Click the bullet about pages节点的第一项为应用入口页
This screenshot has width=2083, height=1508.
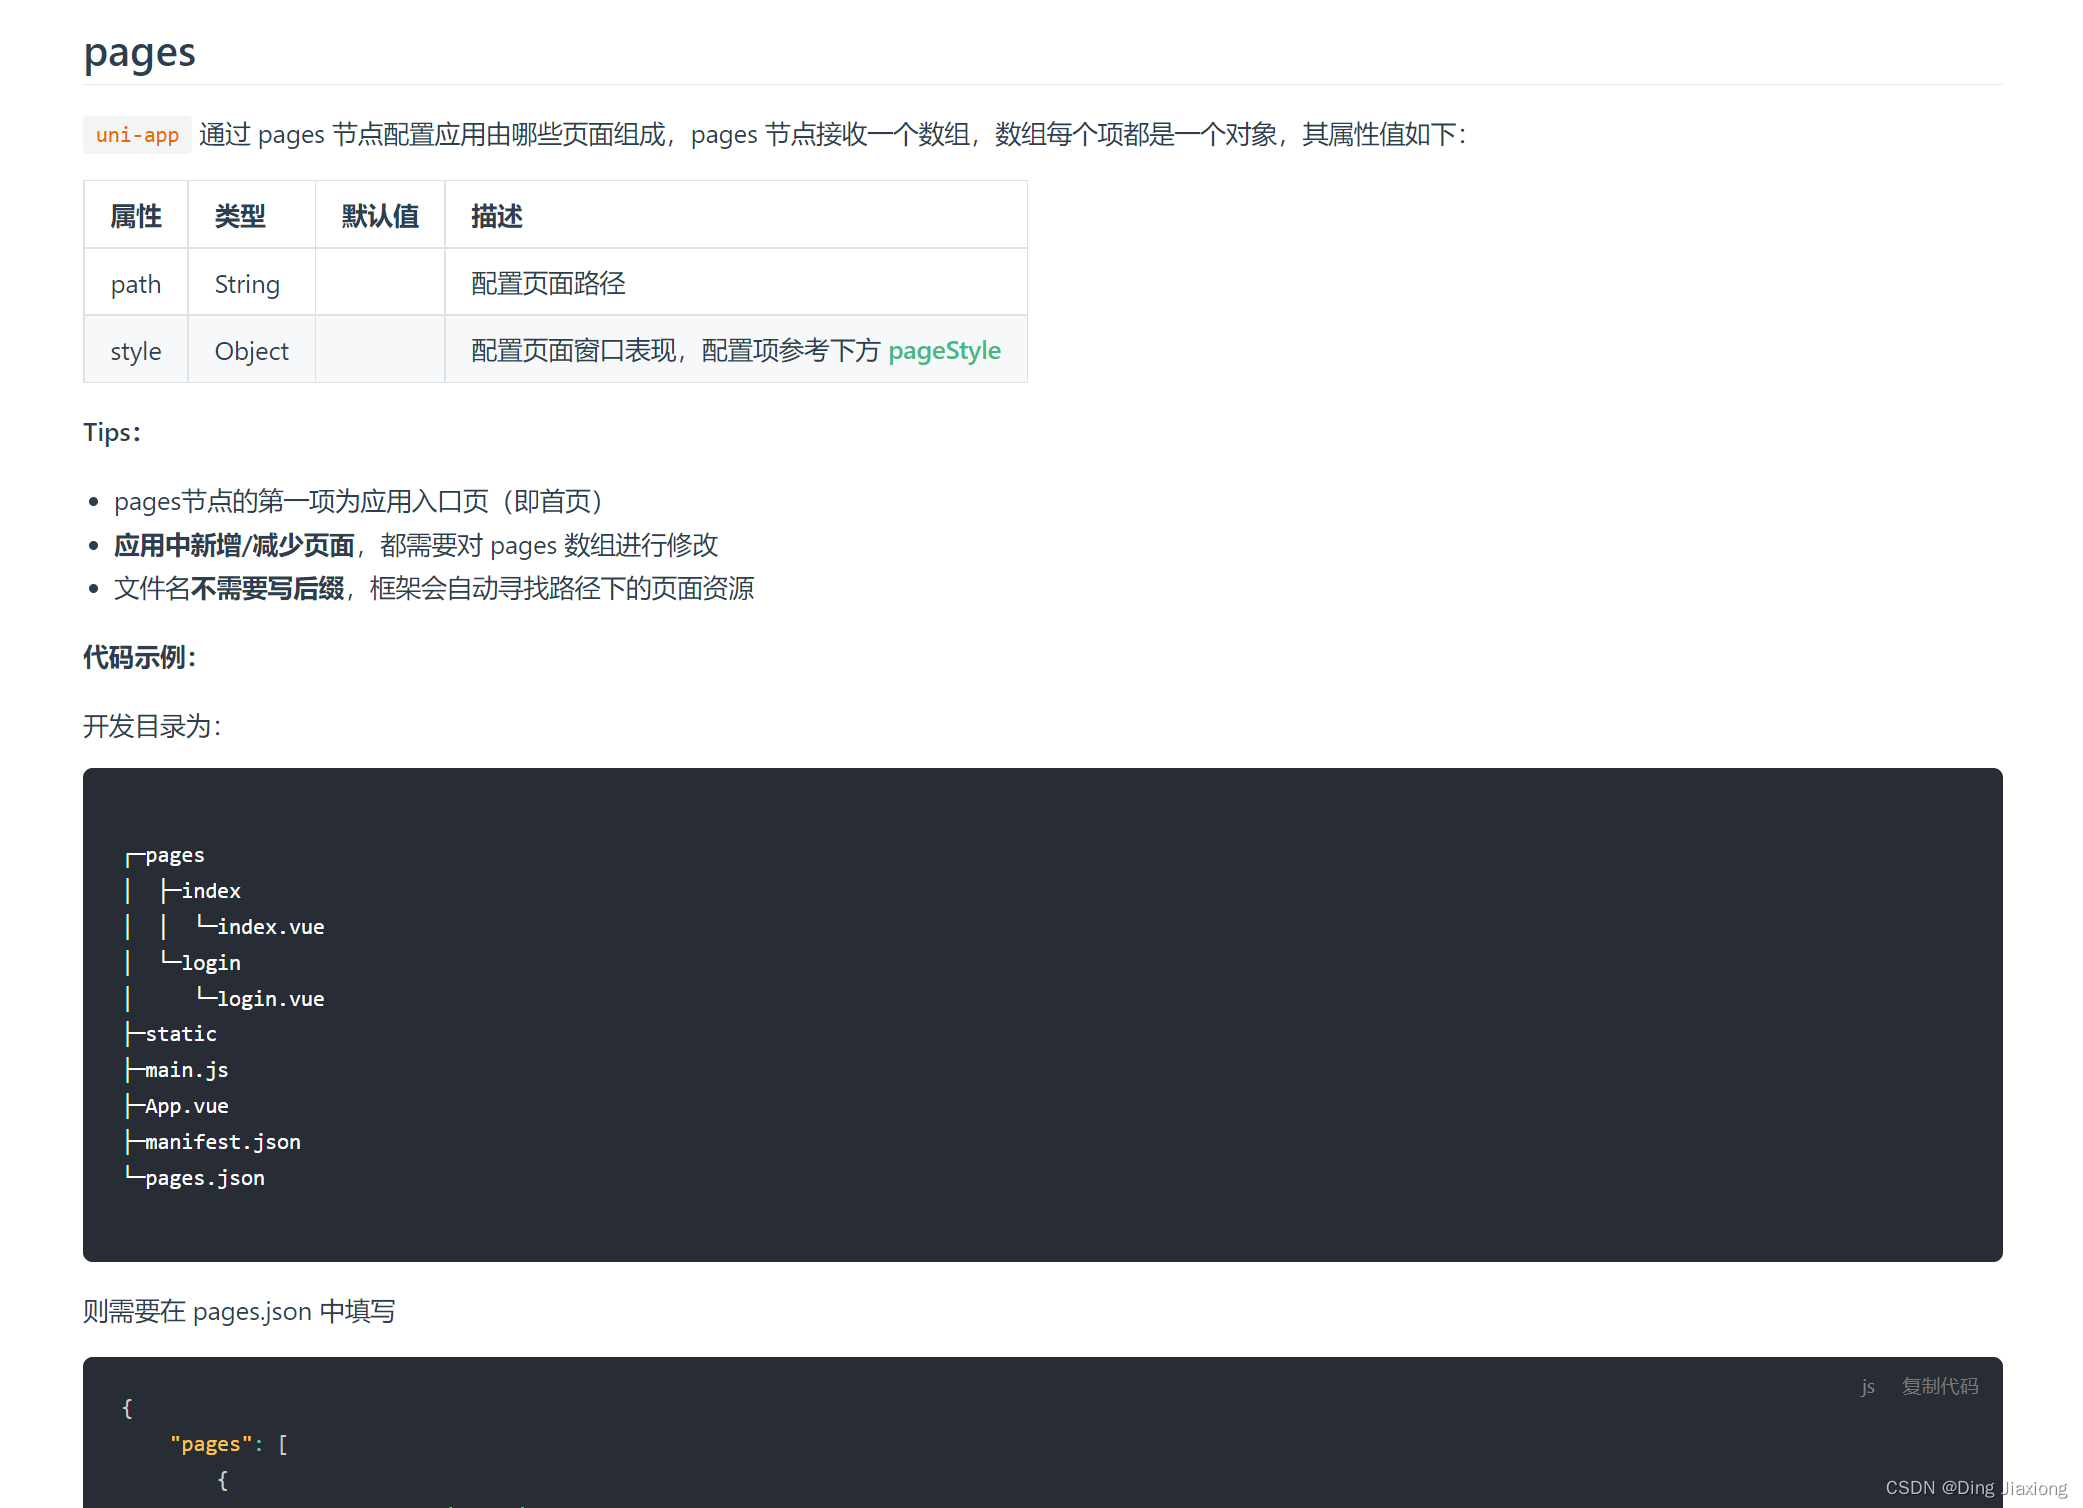pos(359,501)
